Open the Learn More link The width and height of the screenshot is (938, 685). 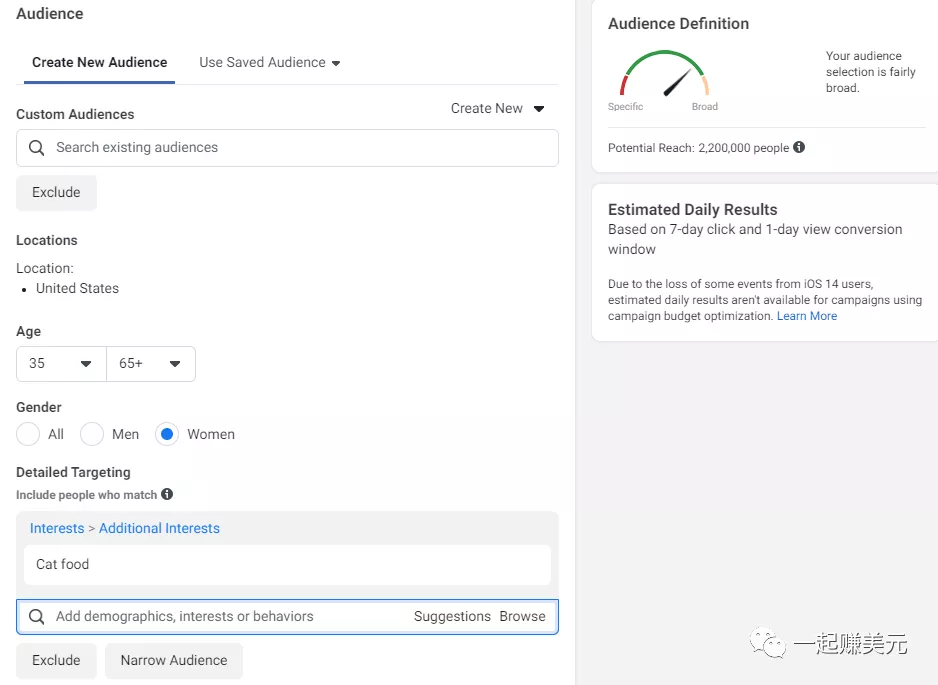[x=807, y=316]
